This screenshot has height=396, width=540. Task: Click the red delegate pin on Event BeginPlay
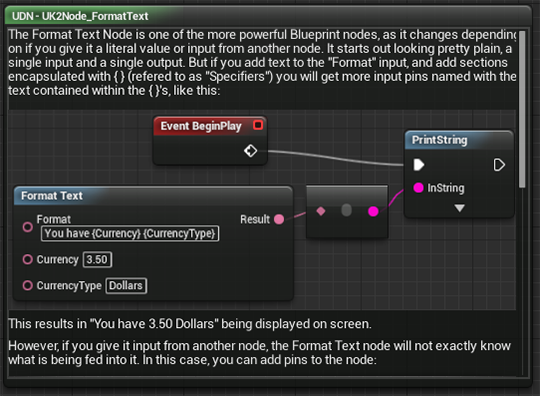(x=258, y=125)
